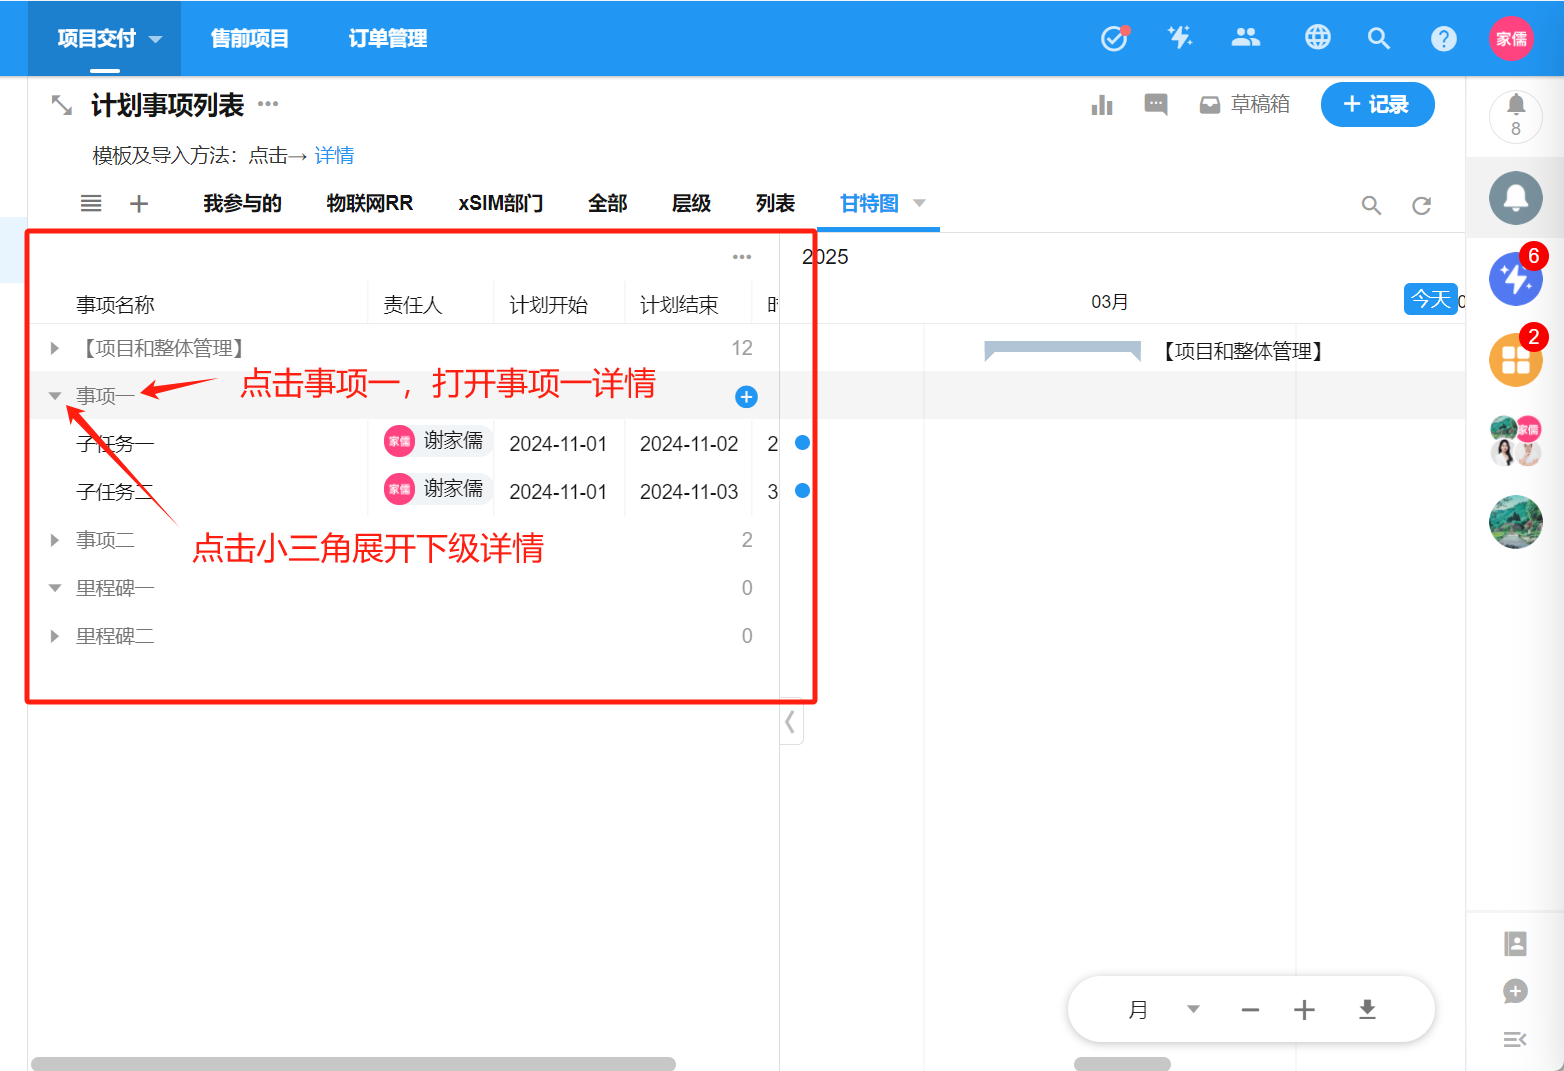Open the comments chat bubble icon
The image size is (1564, 1071).
1155,105
